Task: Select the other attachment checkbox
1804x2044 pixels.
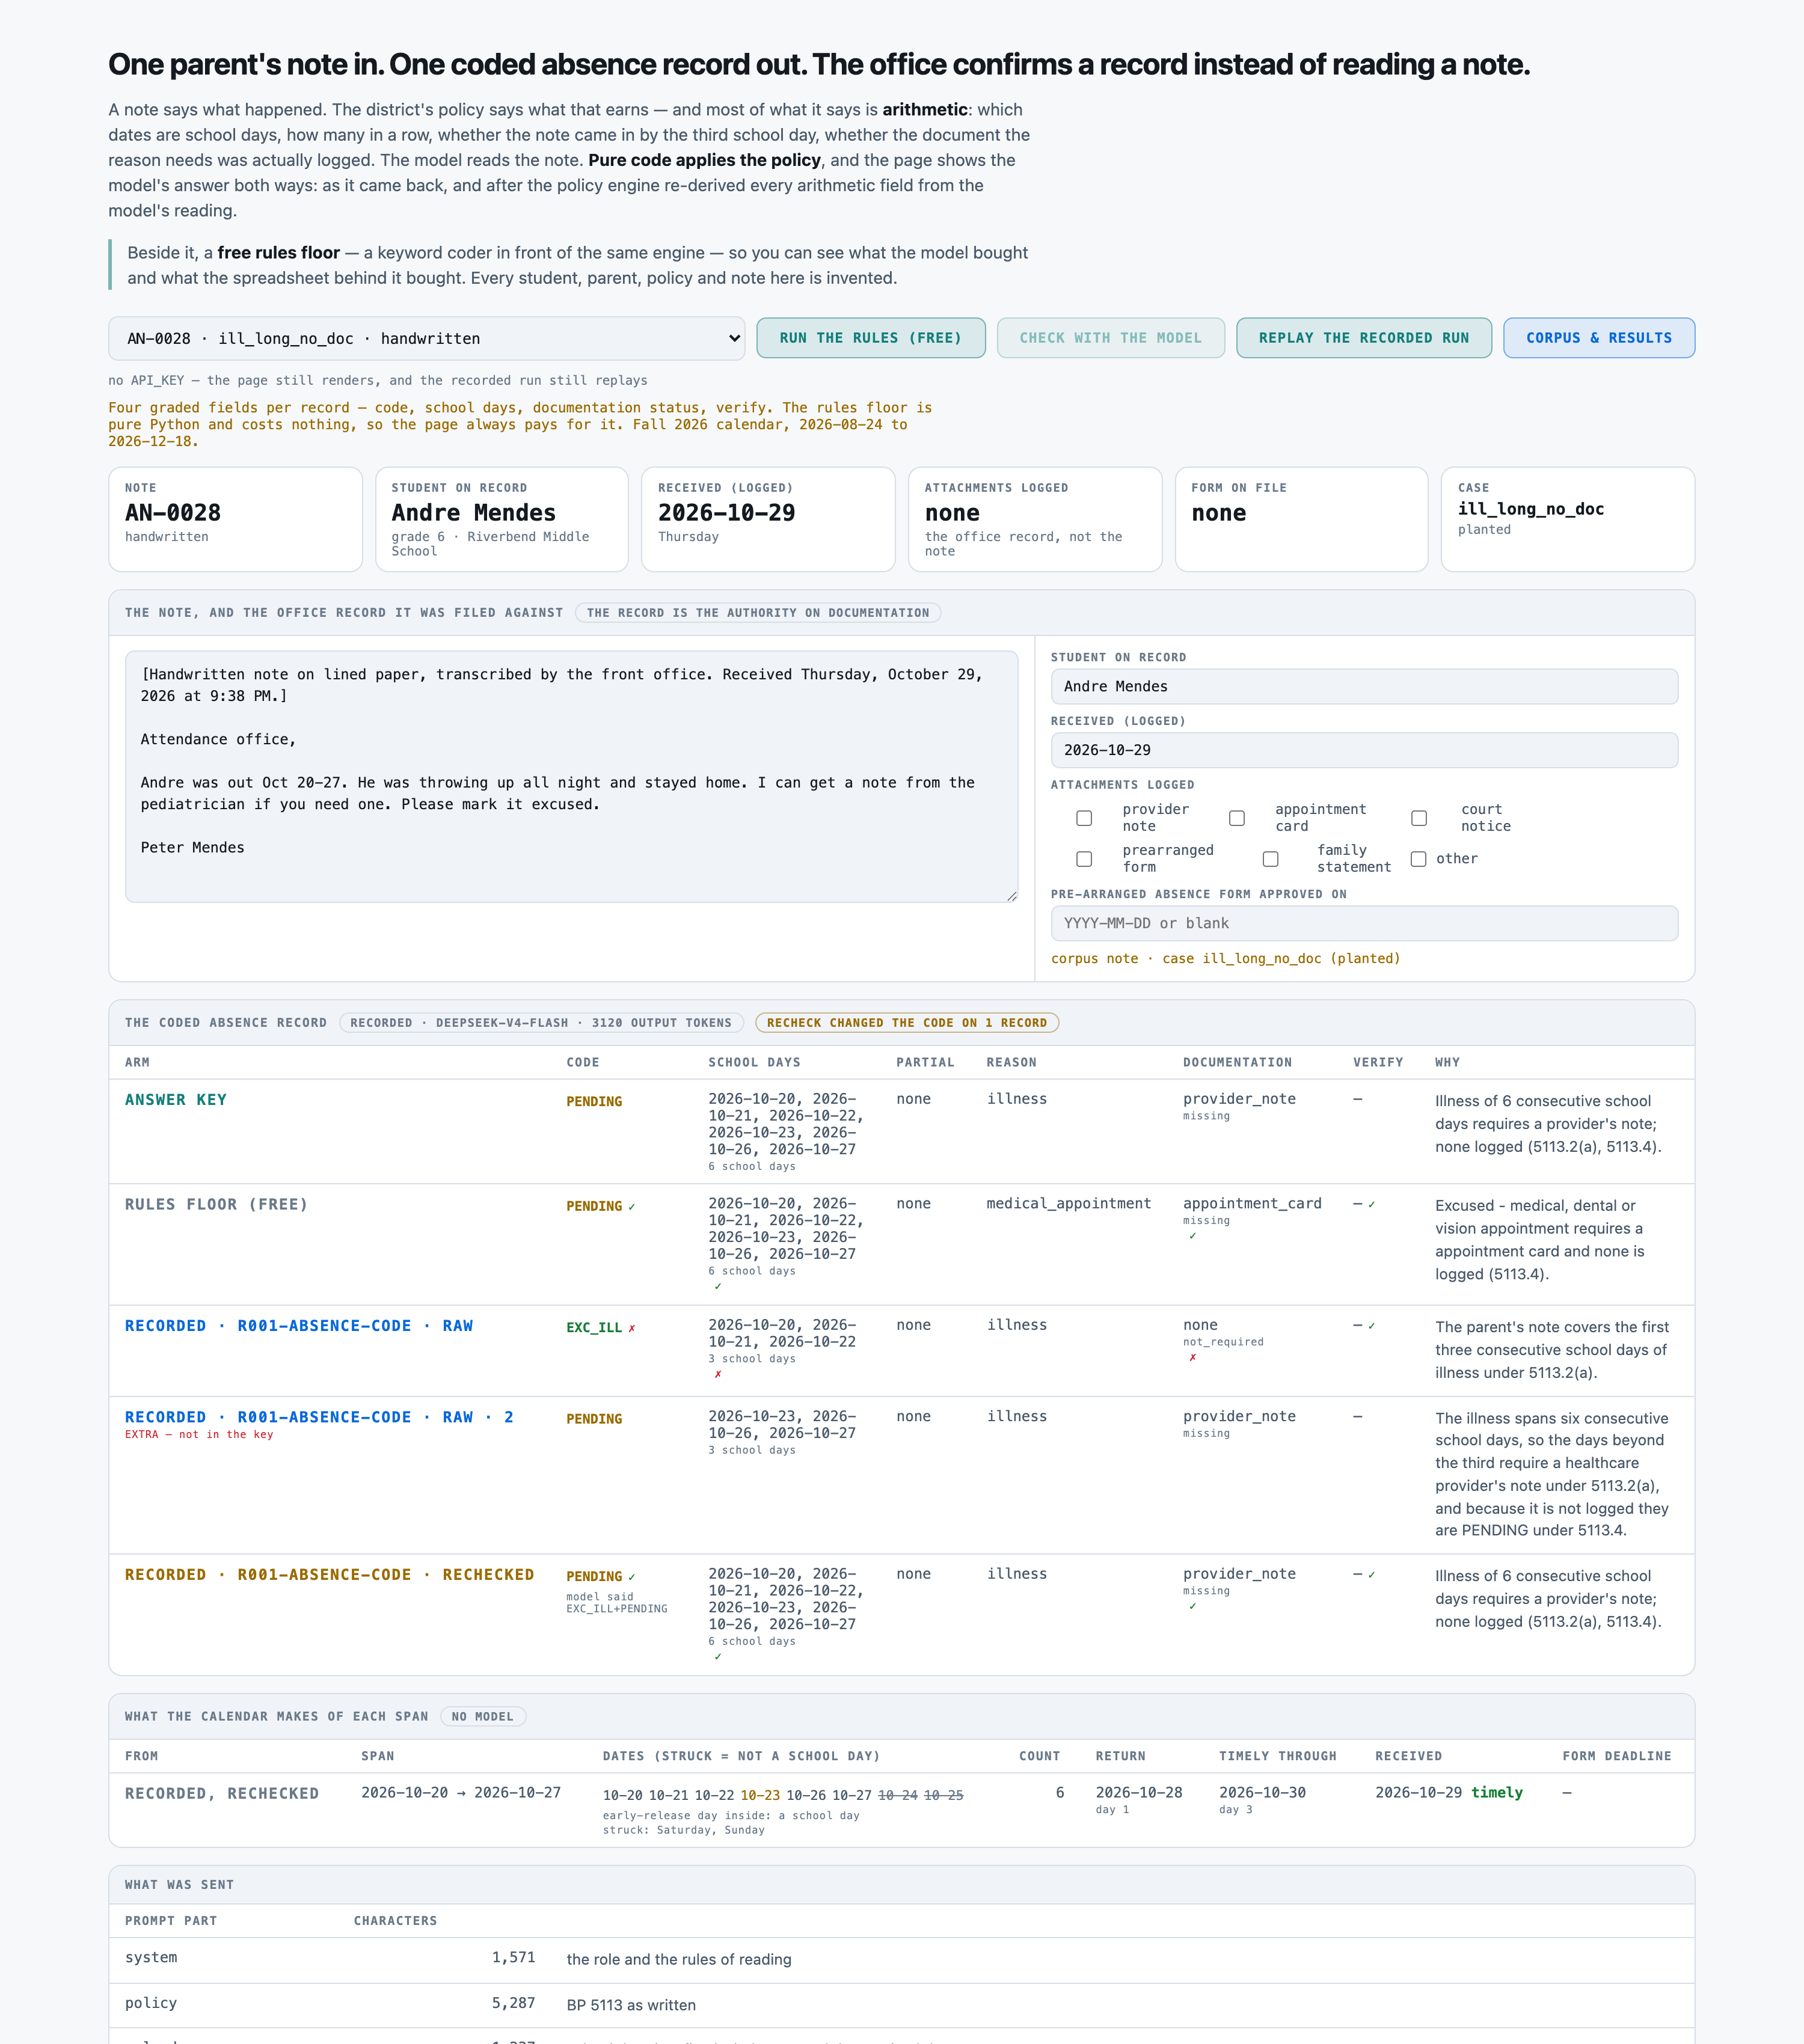Action: (1418, 859)
